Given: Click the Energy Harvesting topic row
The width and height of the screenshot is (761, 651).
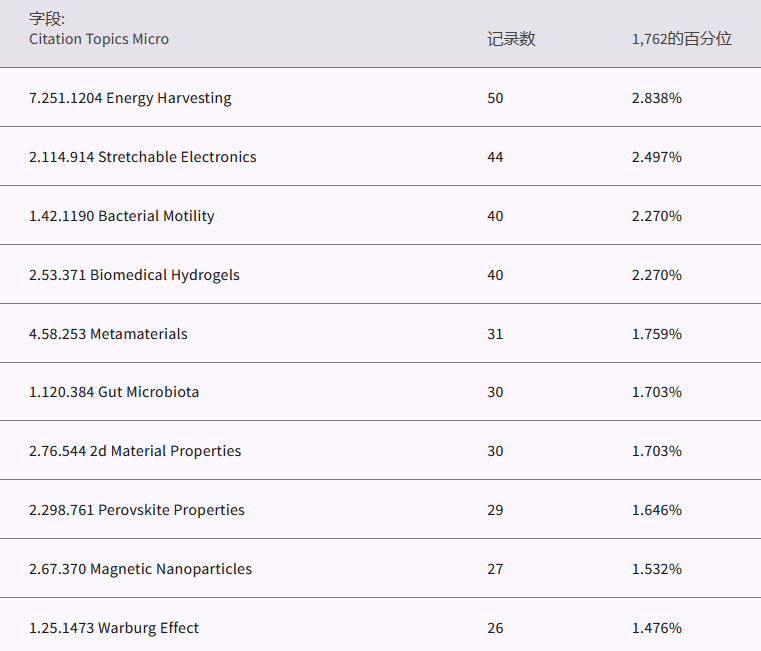Looking at the screenshot, I should pos(130,98).
